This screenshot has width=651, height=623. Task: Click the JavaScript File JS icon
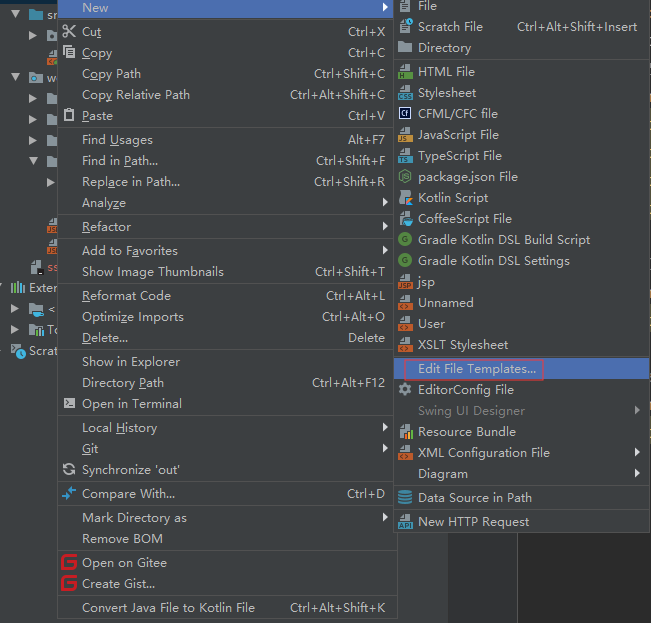click(405, 134)
